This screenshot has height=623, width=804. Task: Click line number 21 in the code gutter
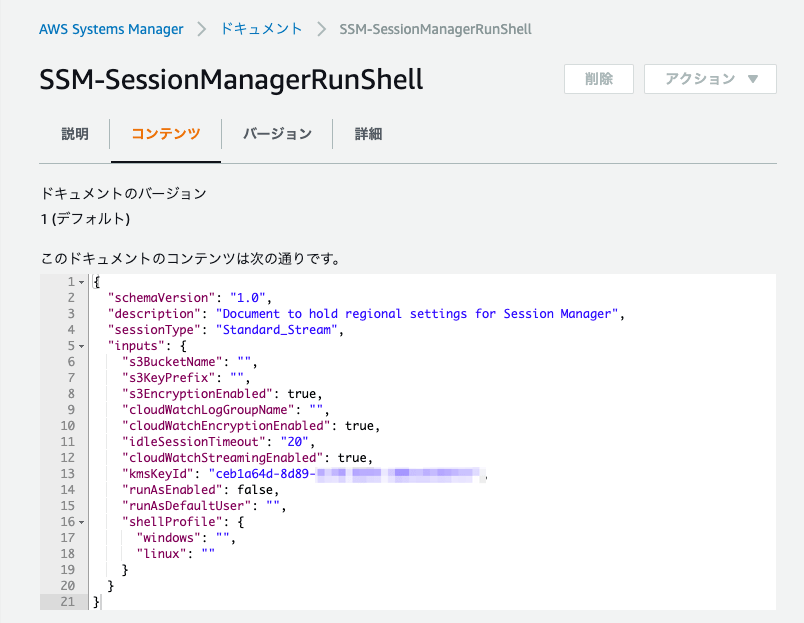[x=69, y=601]
